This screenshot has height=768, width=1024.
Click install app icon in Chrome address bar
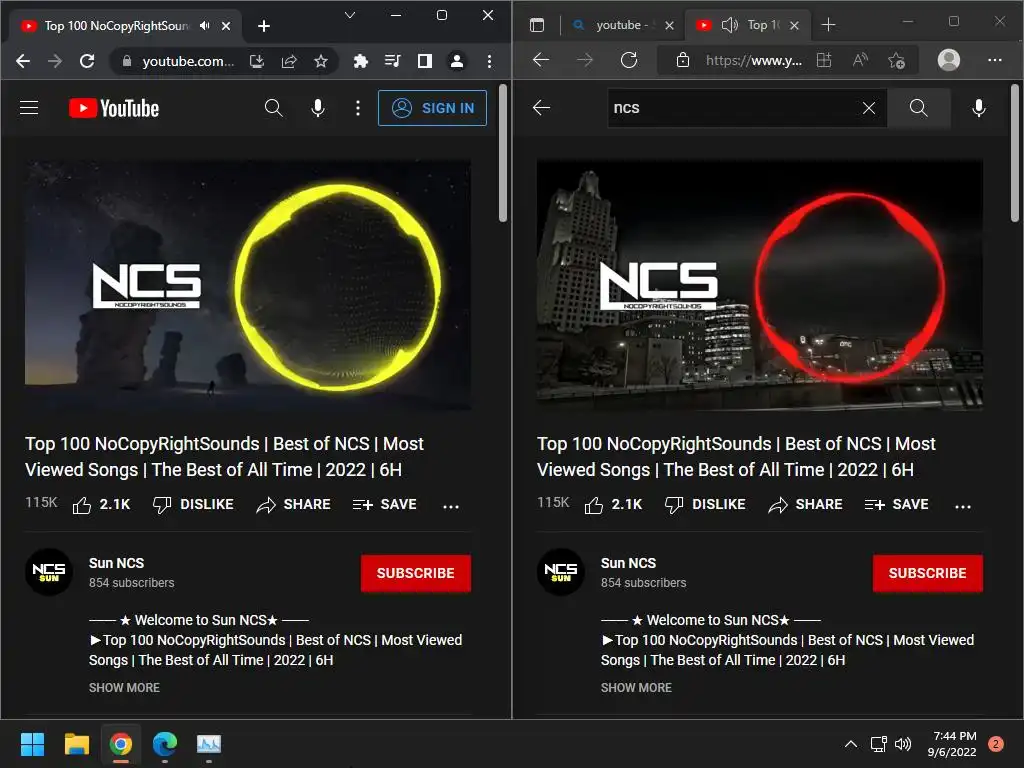257,61
